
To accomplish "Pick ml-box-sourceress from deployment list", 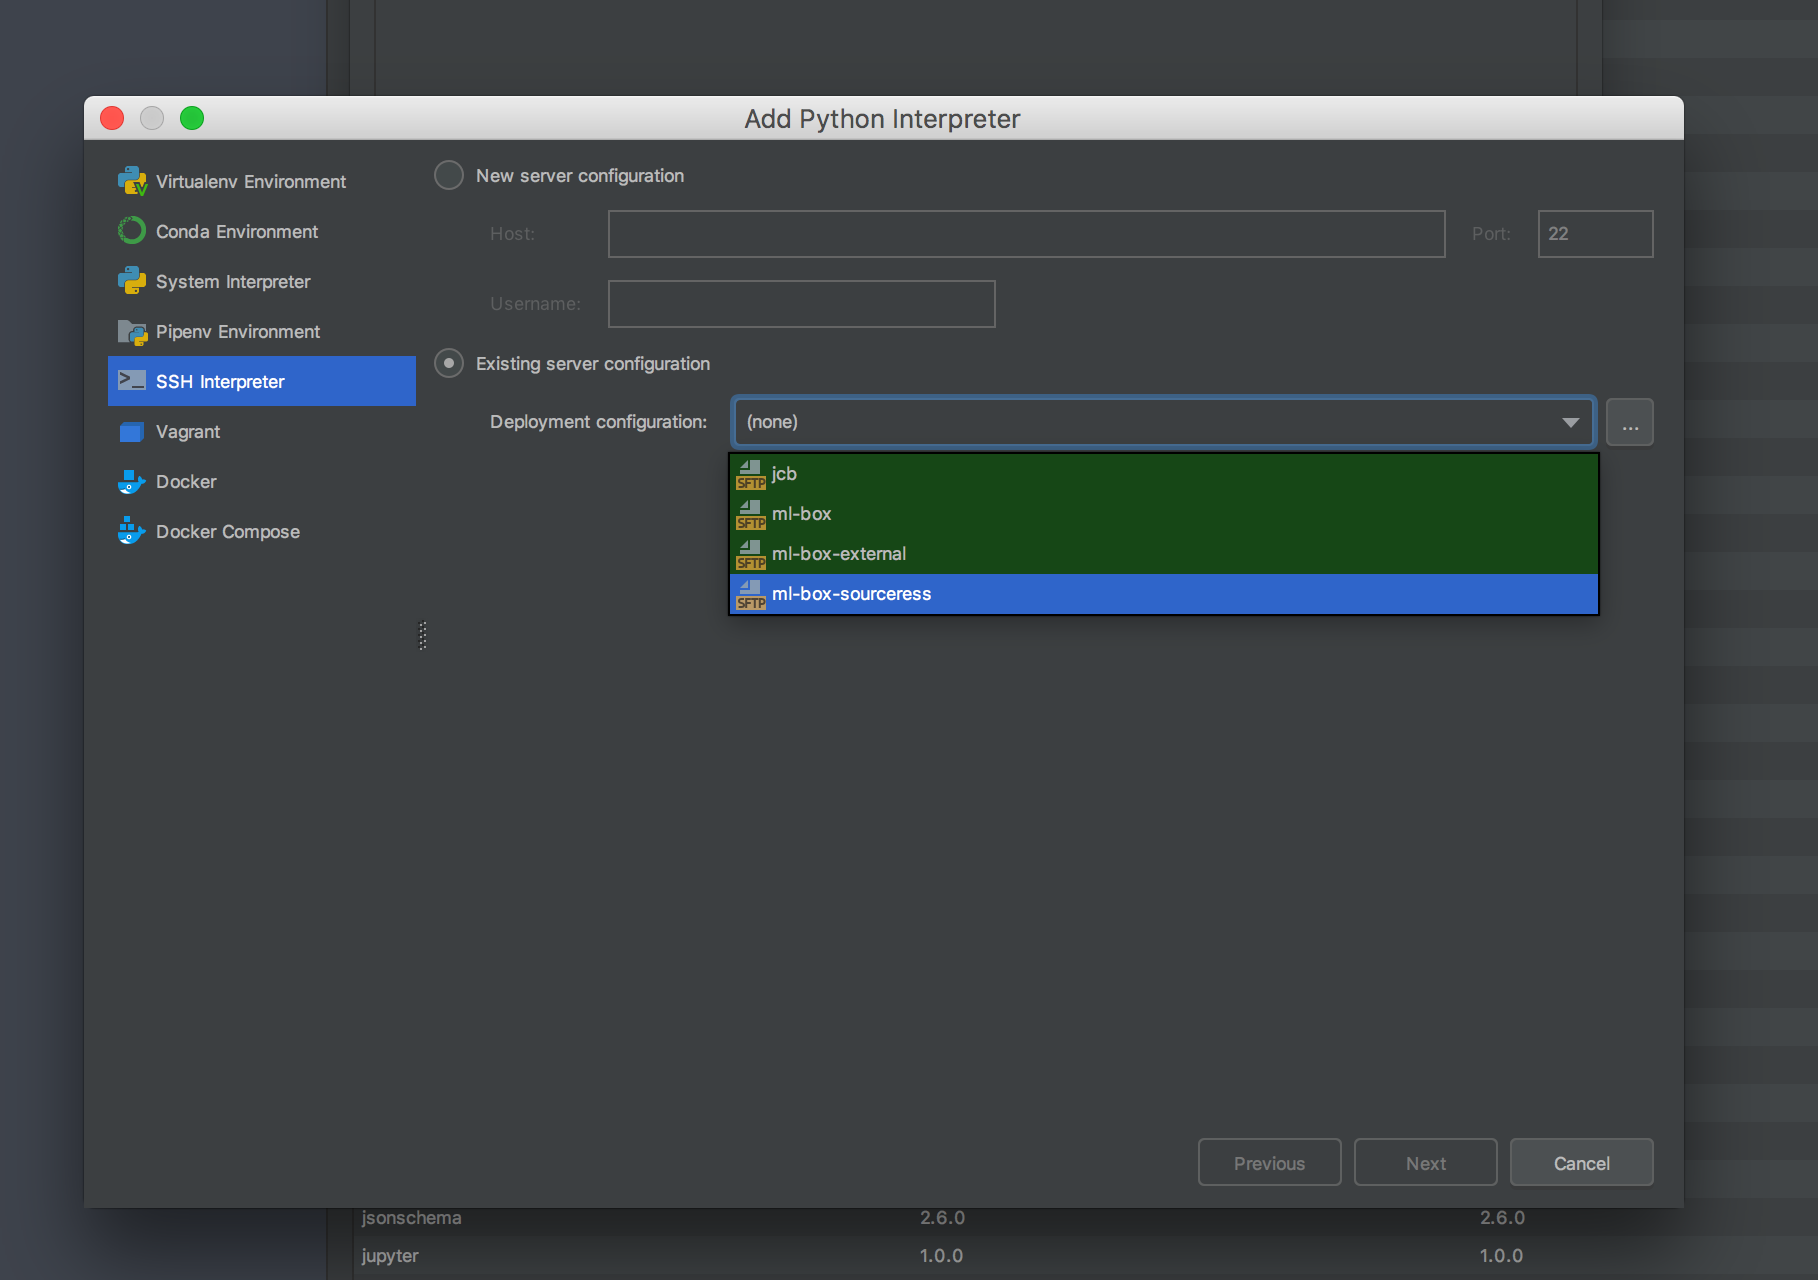I will coord(1164,594).
